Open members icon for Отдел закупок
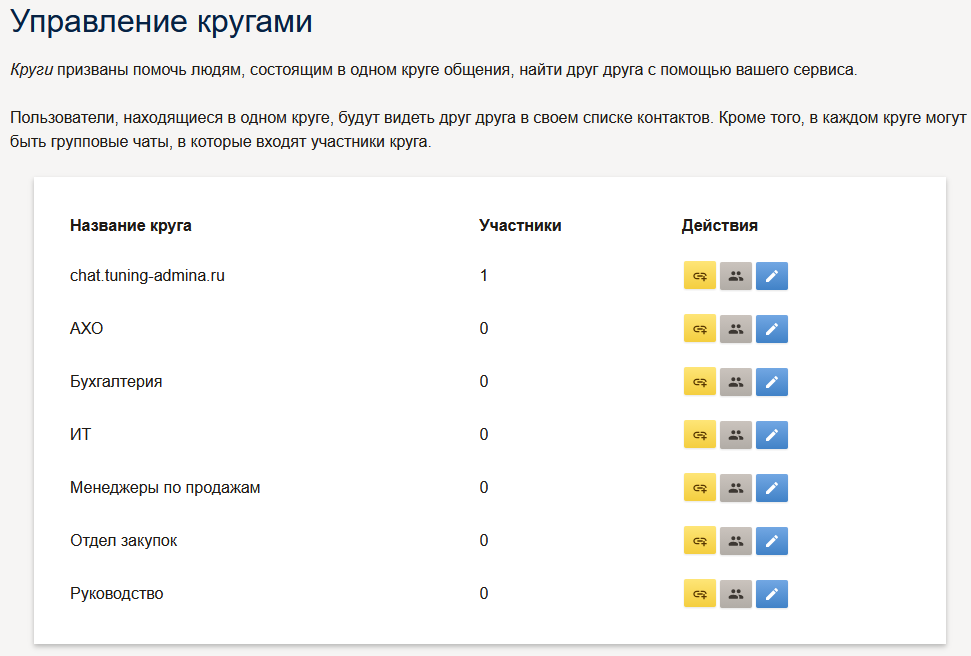The width and height of the screenshot is (971, 656). (736, 541)
